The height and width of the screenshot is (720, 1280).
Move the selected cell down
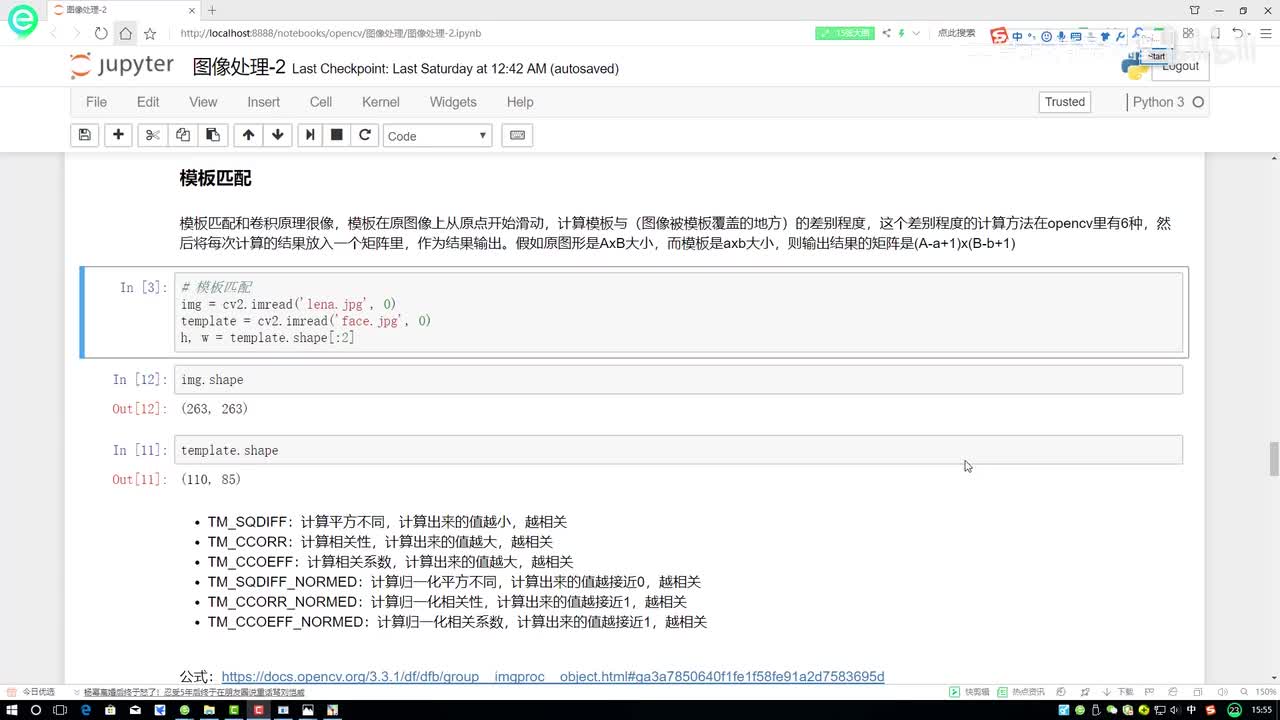tap(278, 135)
